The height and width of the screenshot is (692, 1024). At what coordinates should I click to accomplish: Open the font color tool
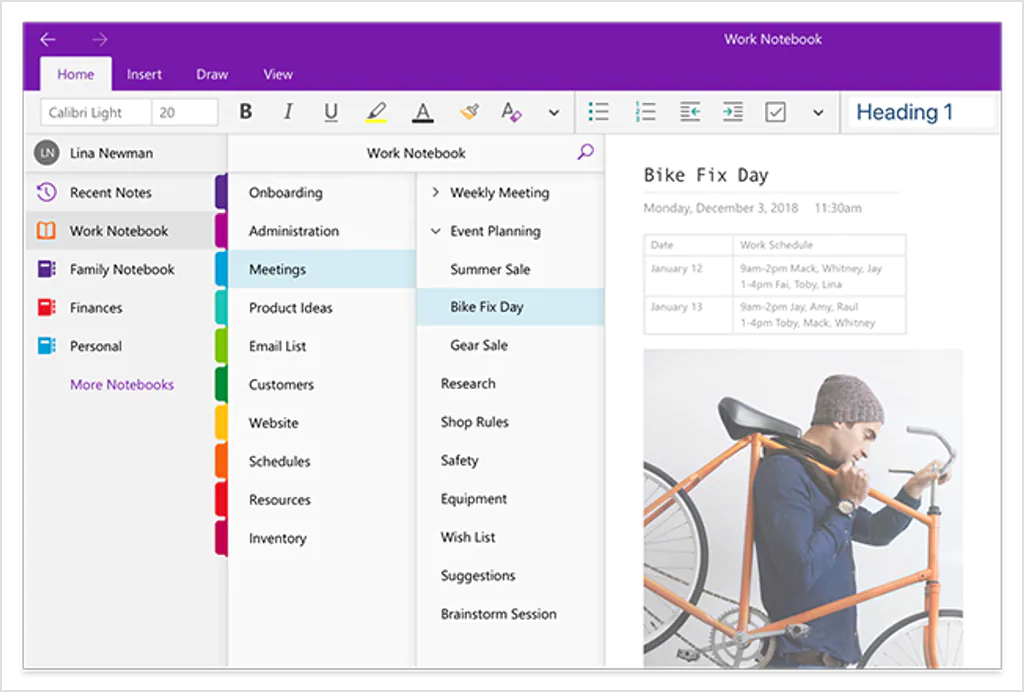(x=422, y=111)
